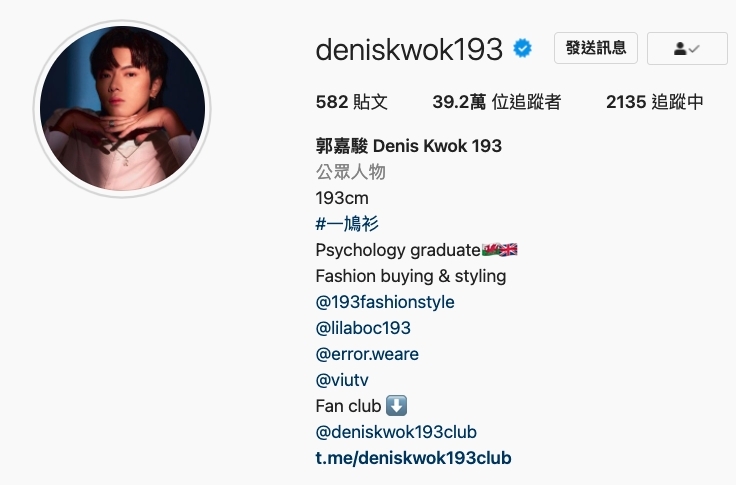View the 2135 追蹤中 following list
736x485 pixels.
pyautogui.click(x=655, y=102)
